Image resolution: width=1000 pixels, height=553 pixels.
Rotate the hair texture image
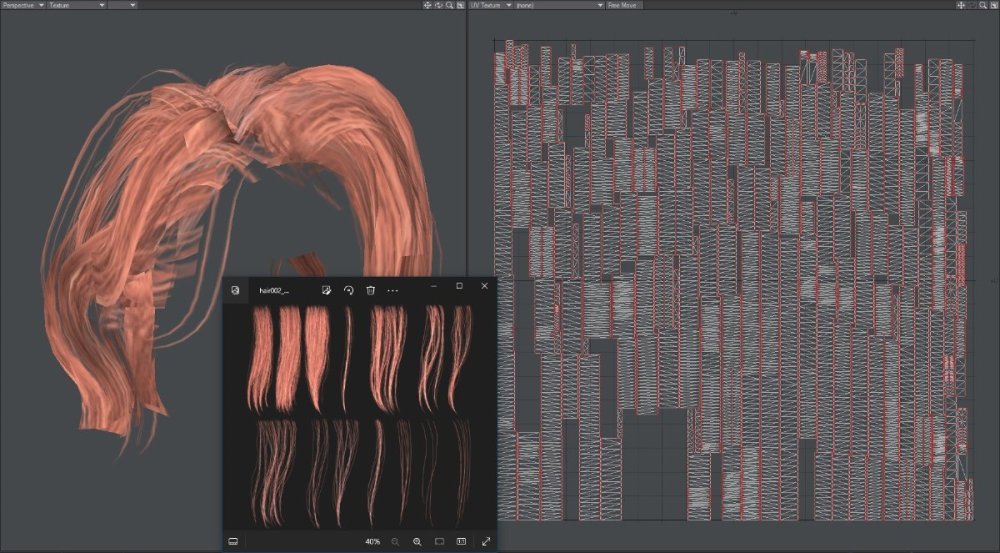[x=348, y=290]
